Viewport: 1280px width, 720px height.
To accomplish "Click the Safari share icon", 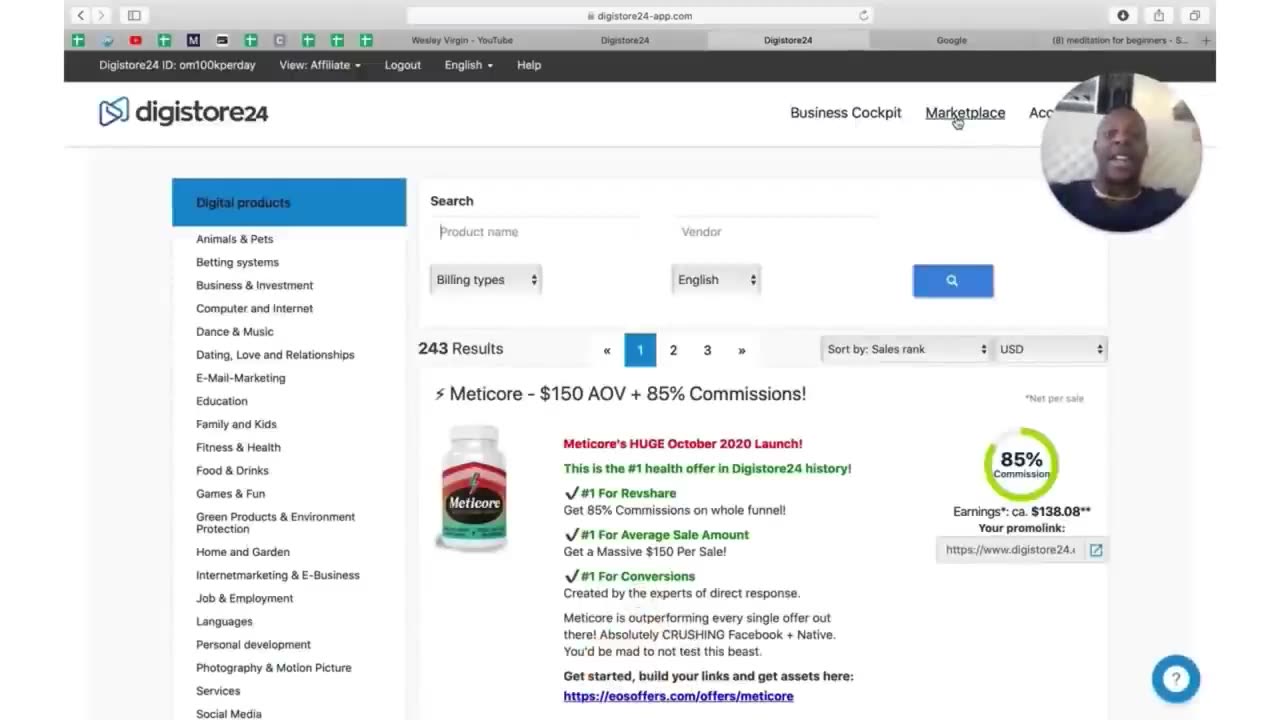I will click(x=1158, y=15).
